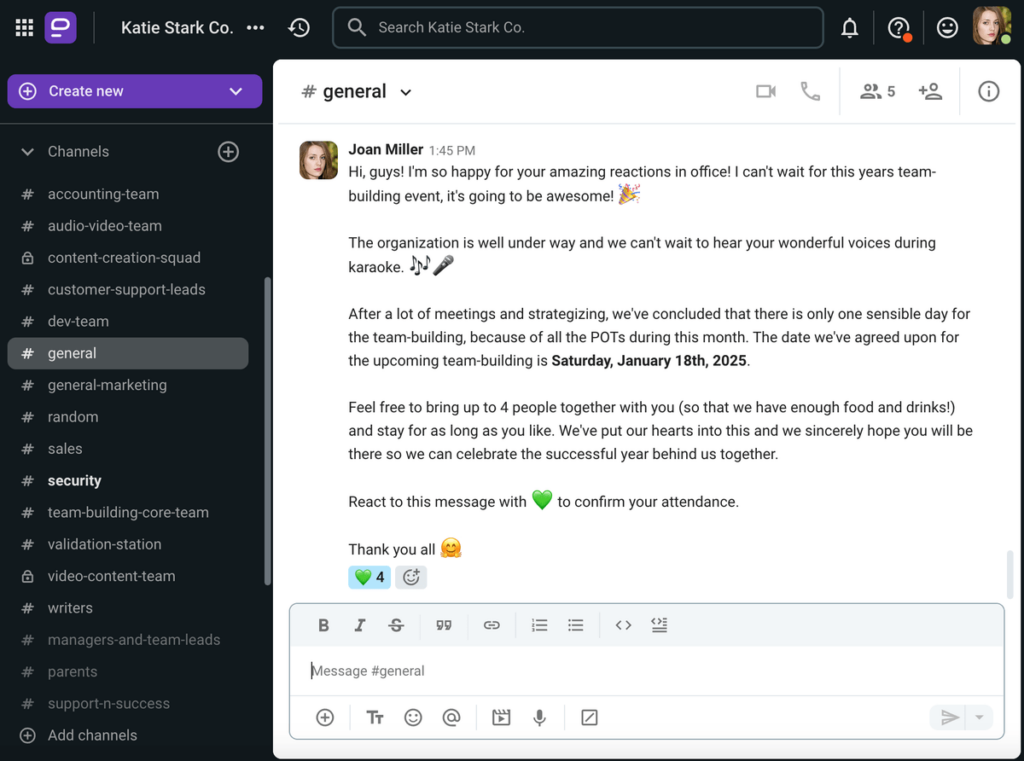Start a video call in #general

pyautogui.click(x=766, y=91)
